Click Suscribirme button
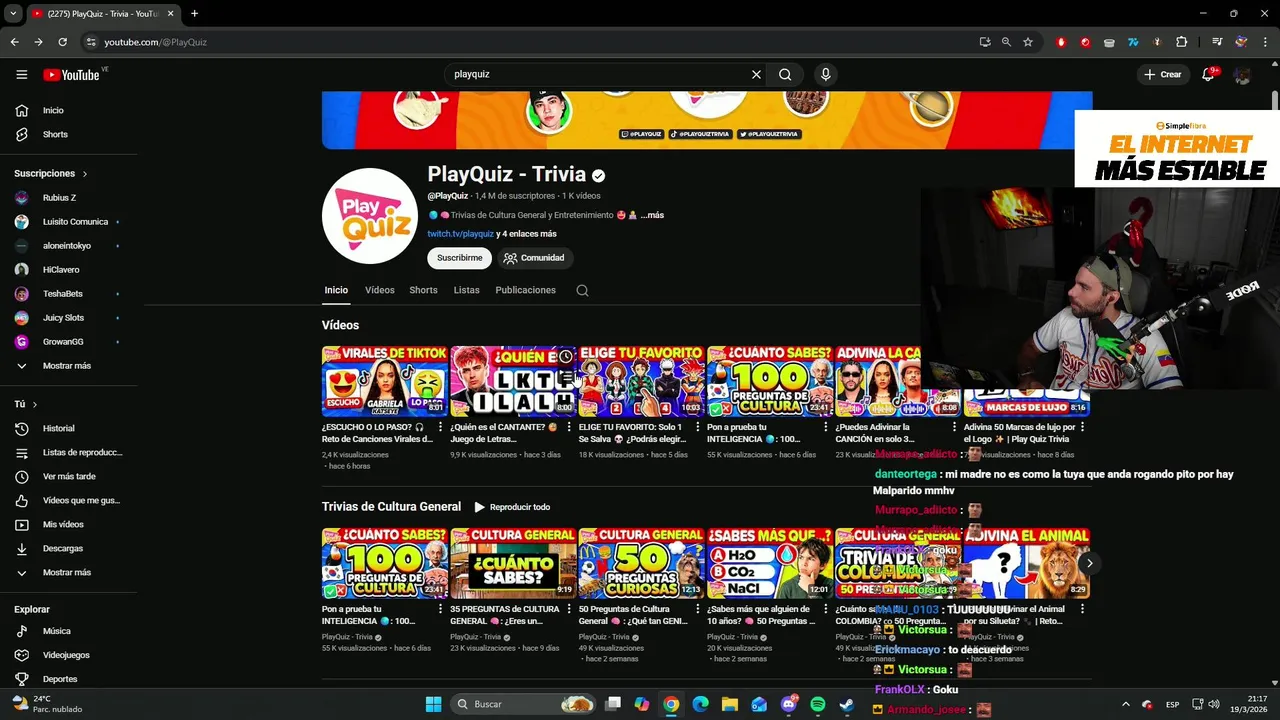The height and width of the screenshot is (720, 1280). pos(460,258)
